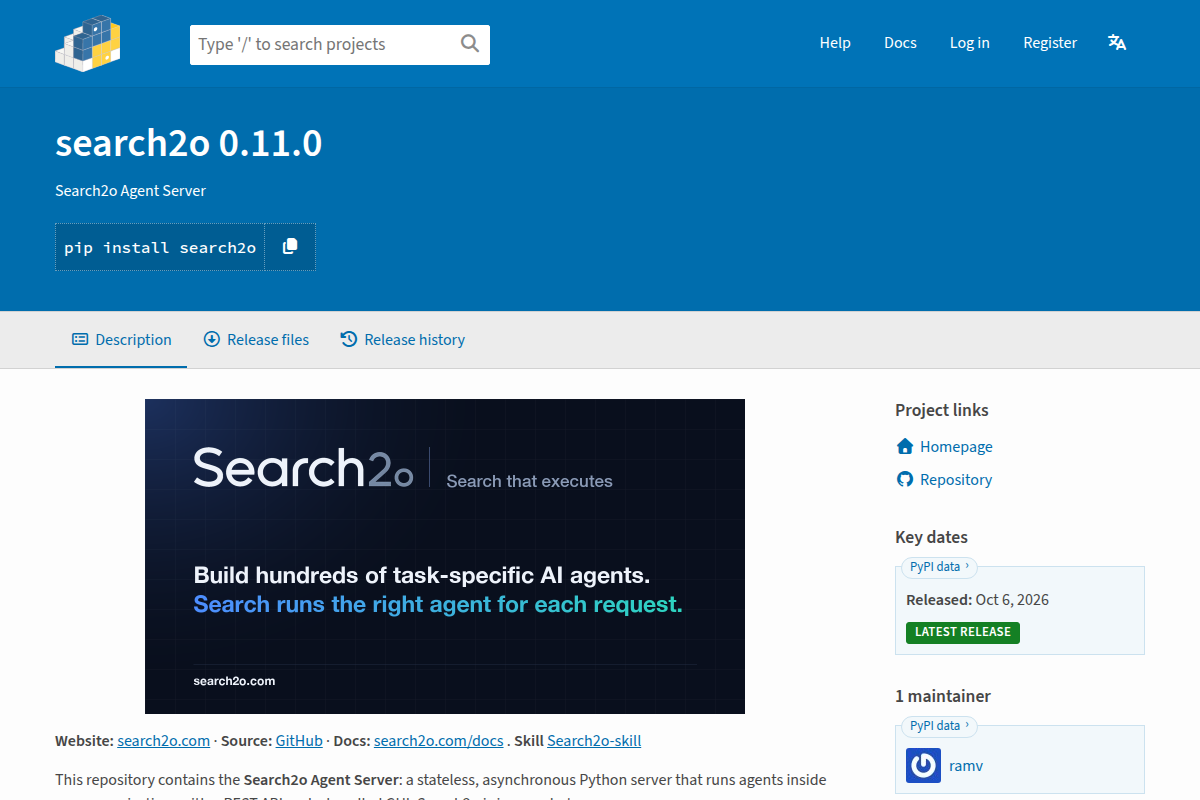Expand PyPI data badge under maintainer
Screen dimensions: 1200x800
[x=937, y=726]
